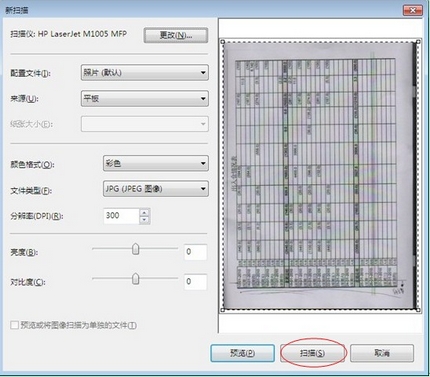Click the contrast value field
This screenshot has height=377, width=430.
[195, 282]
